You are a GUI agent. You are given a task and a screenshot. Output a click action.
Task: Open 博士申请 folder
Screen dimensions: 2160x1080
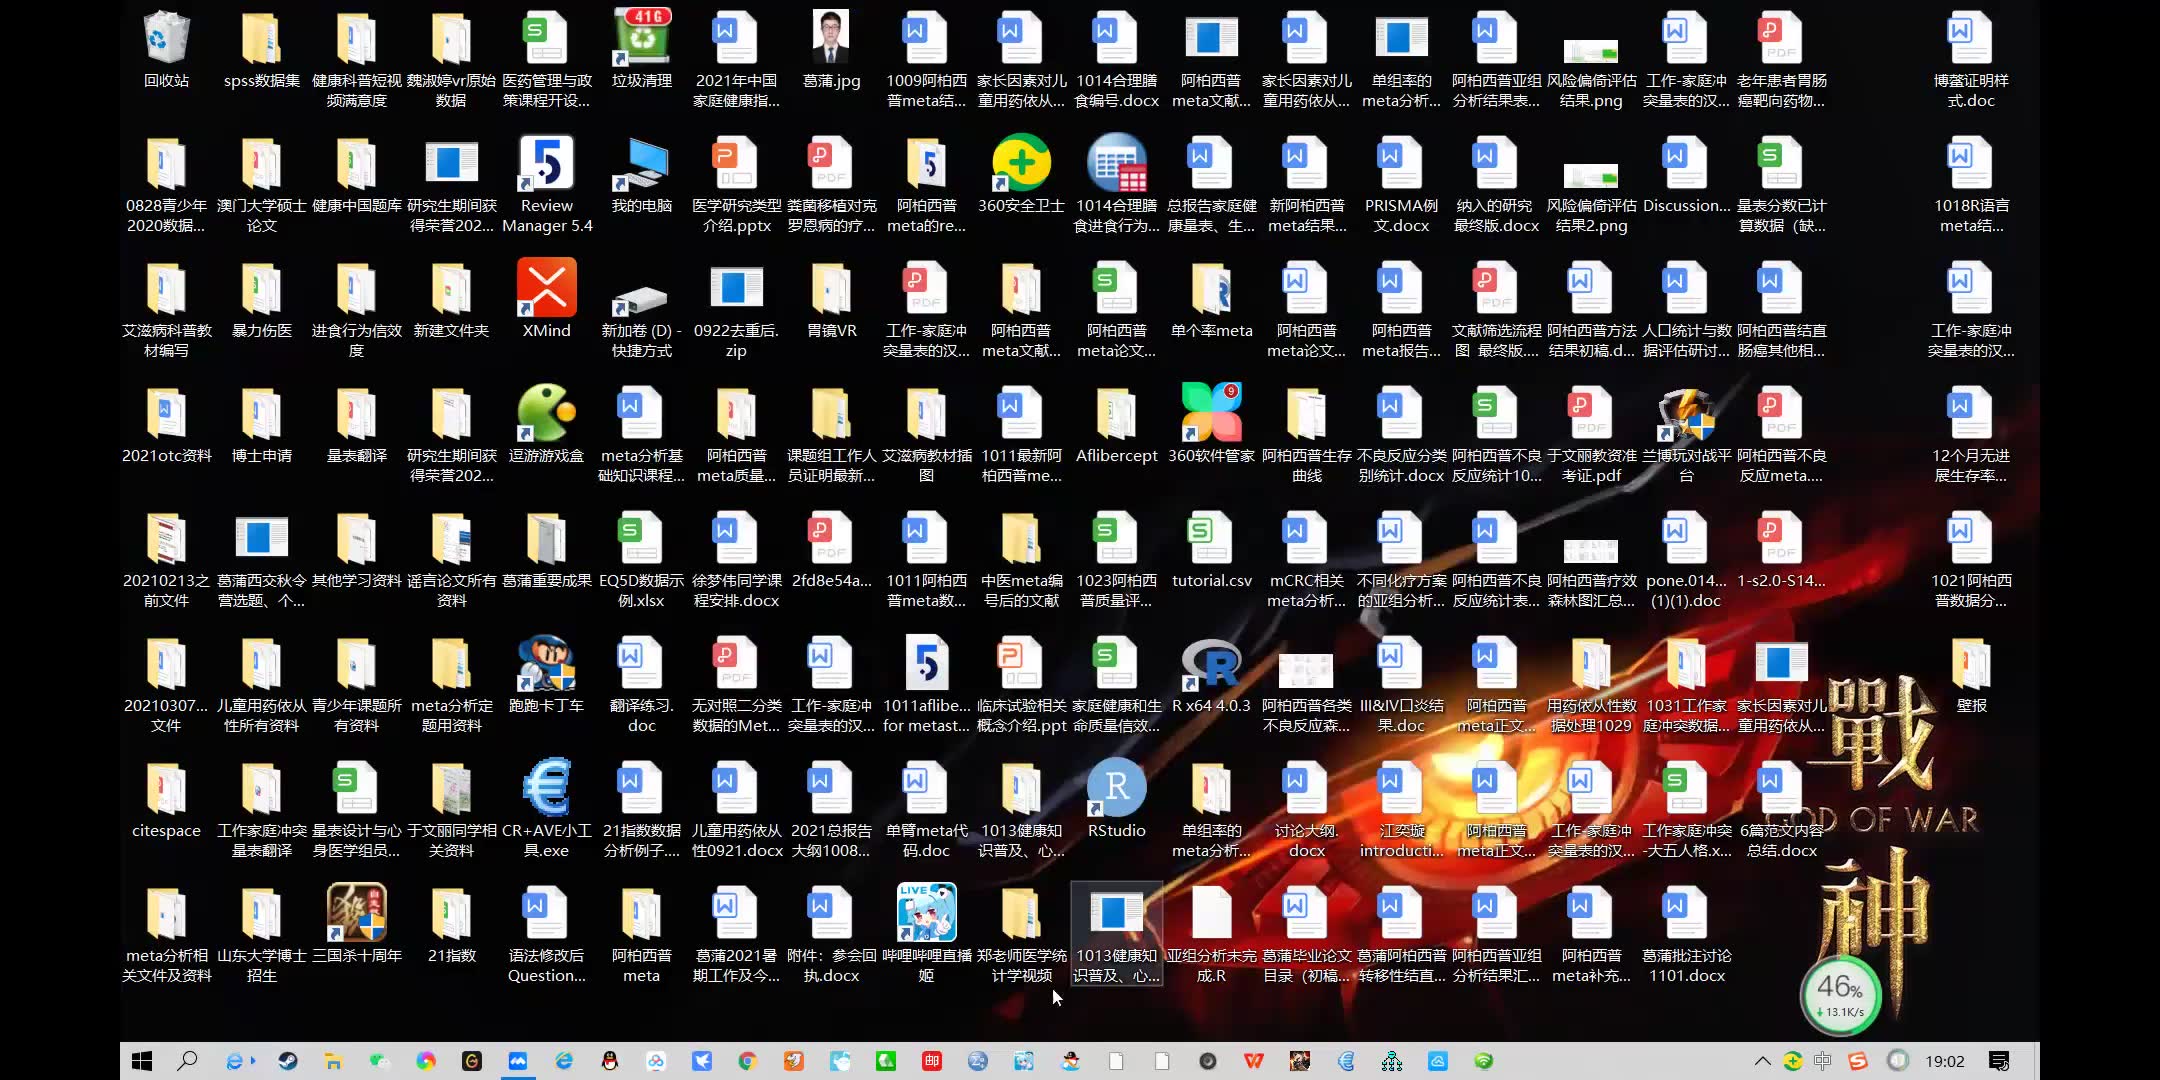262,425
